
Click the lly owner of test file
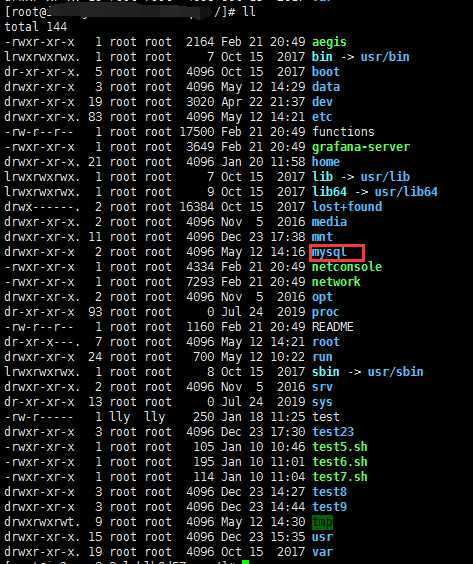tap(120, 417)
